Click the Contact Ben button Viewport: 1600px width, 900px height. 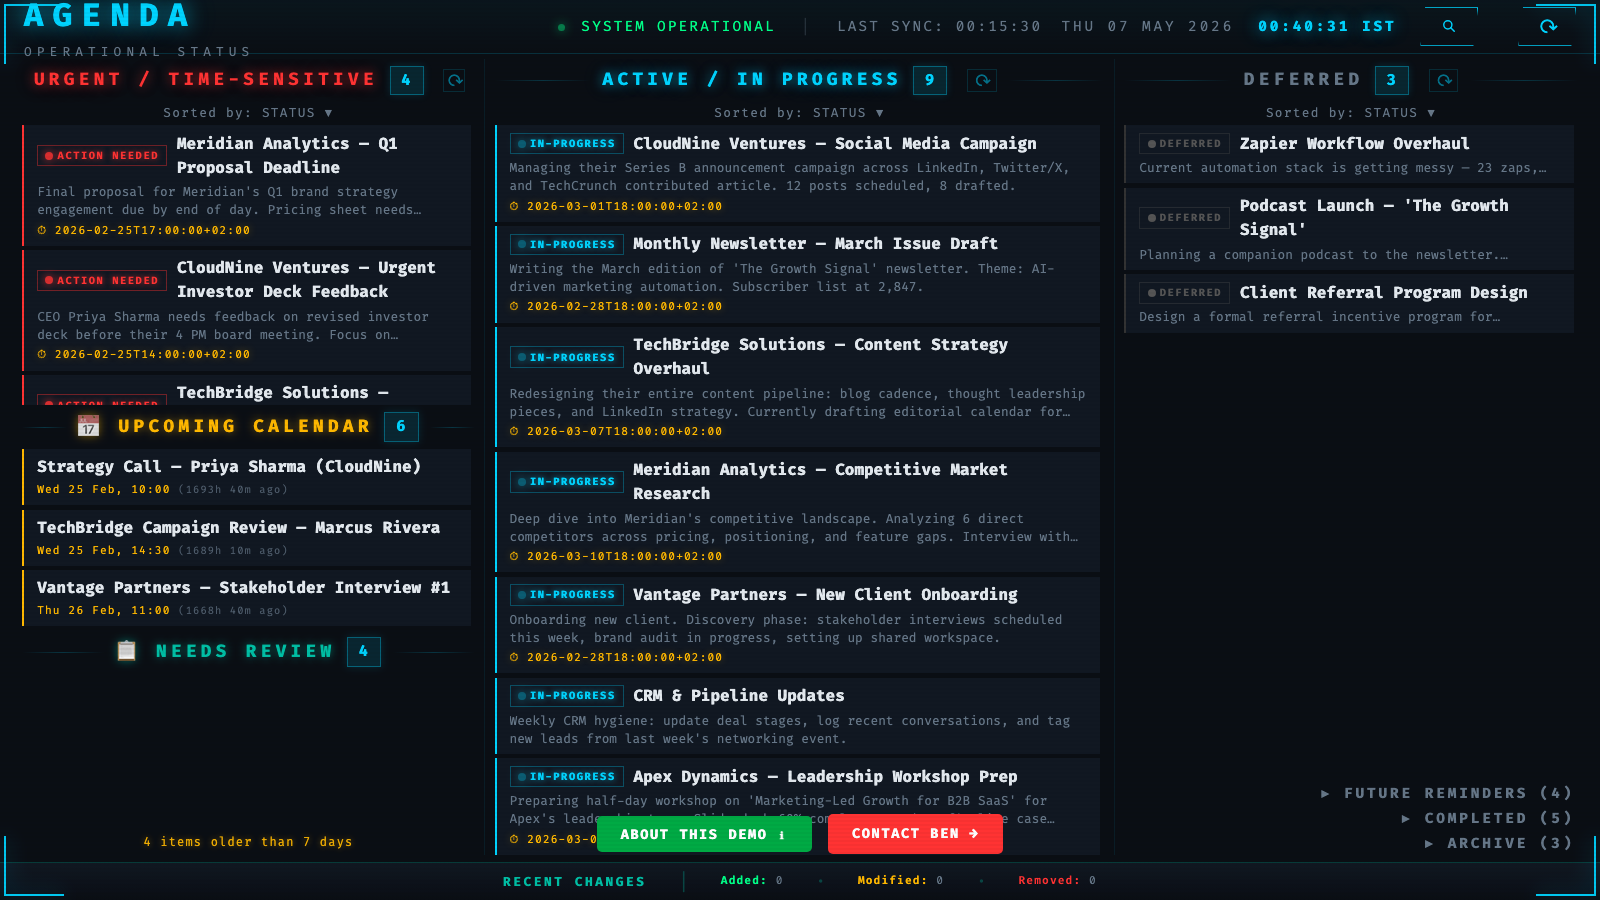915,834
